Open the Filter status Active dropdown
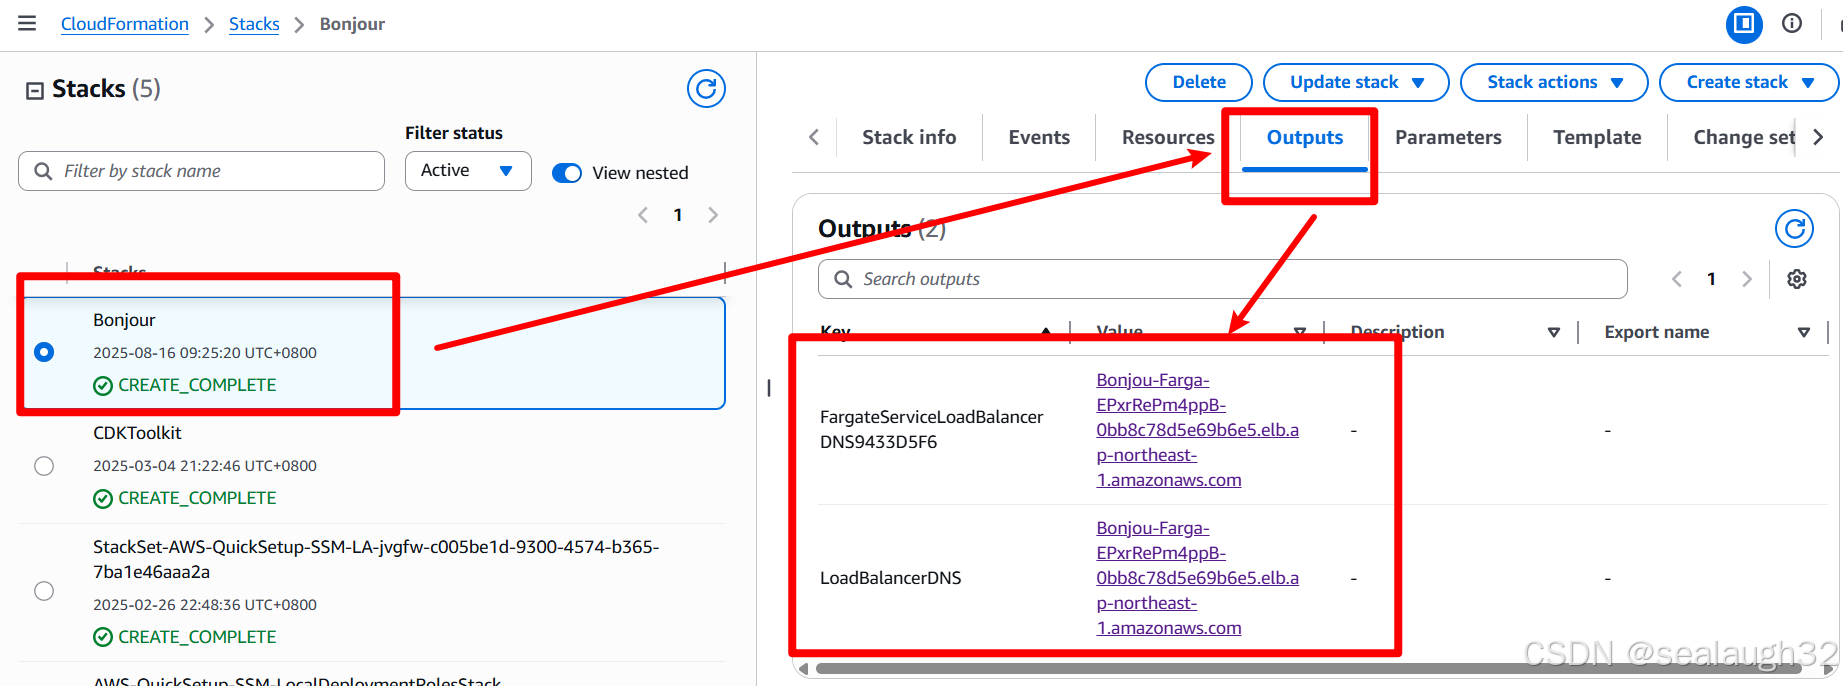The width and height of the screenshot is (1843, 686). [x=468, y=171]
